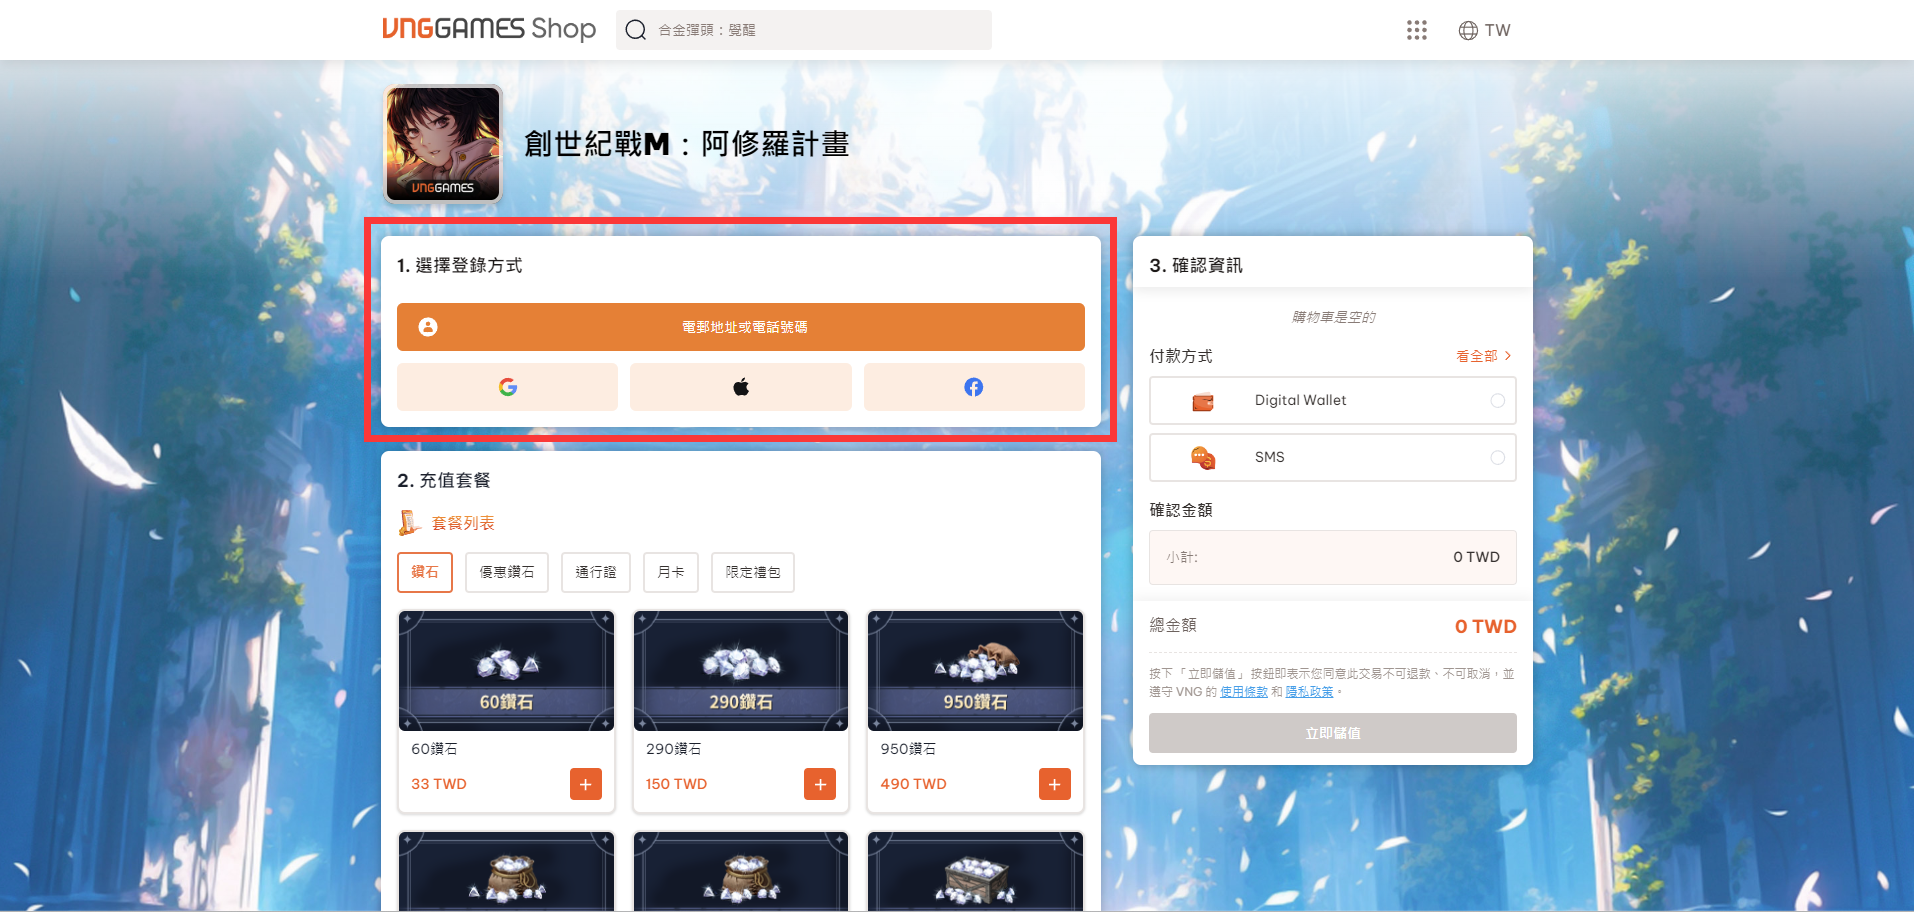Viewport: 1914px width, 912px height.
Task: Click the game search input field
Action: [x=815, y=30]
